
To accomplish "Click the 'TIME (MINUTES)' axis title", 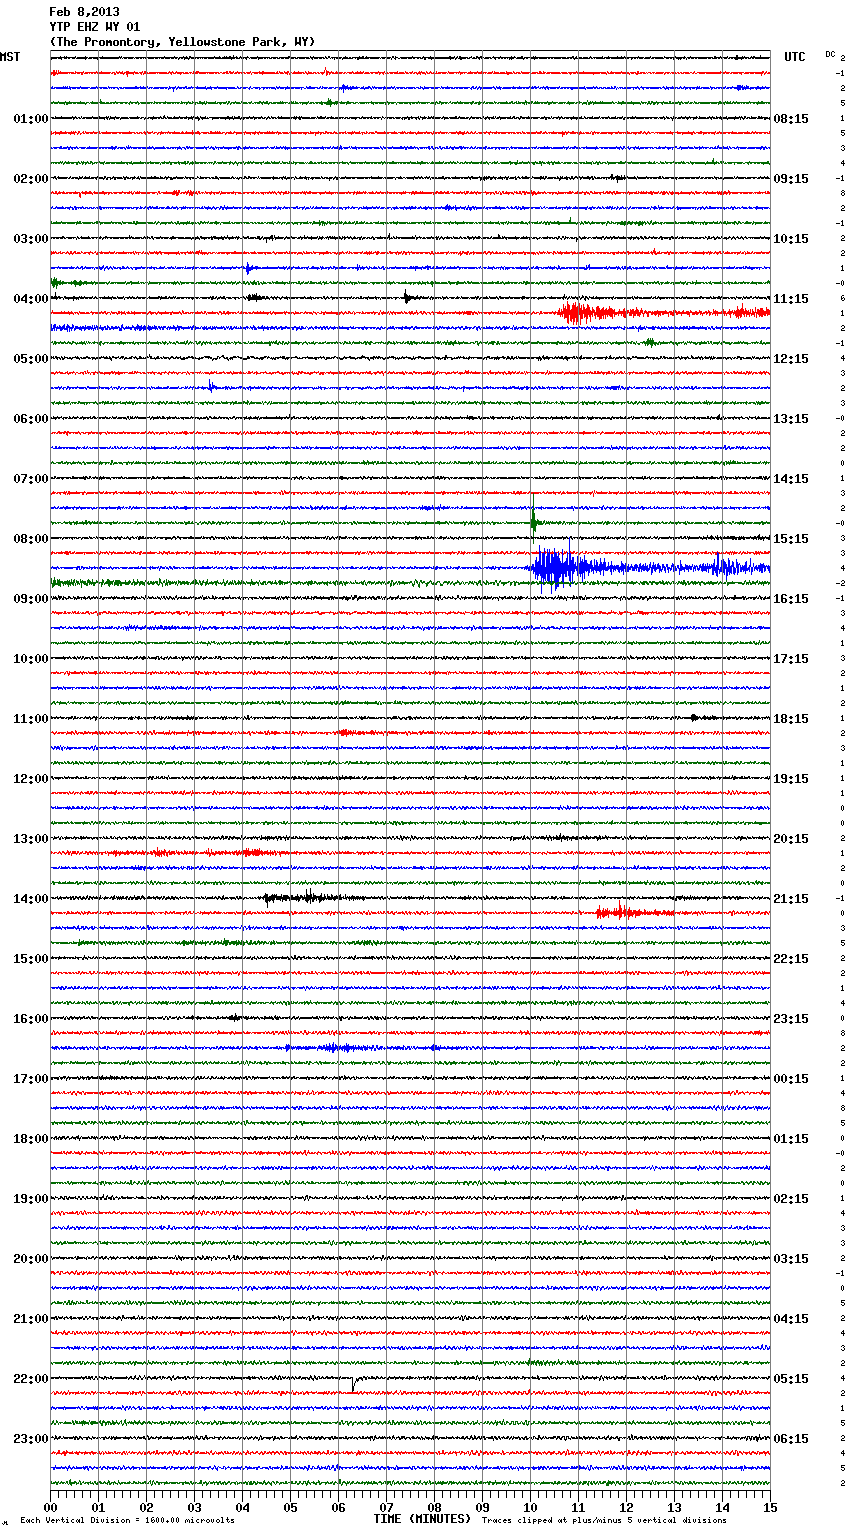I will point(422,1519).
